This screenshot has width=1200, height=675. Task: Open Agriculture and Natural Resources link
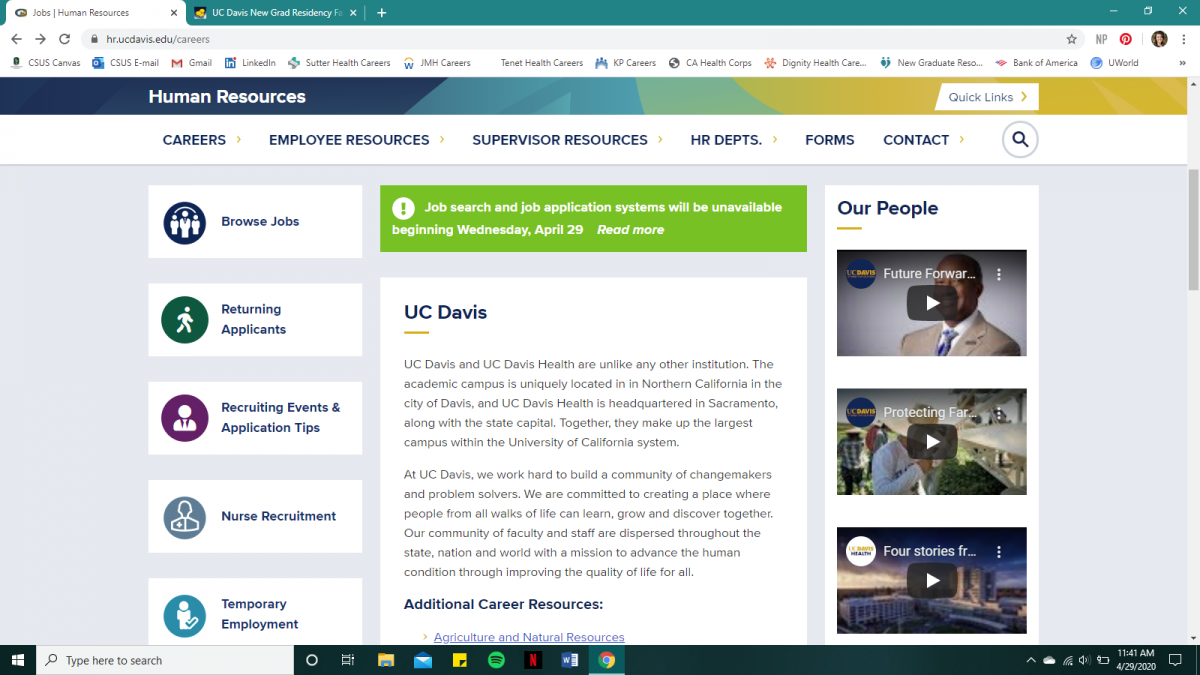[x=528, y=637]
